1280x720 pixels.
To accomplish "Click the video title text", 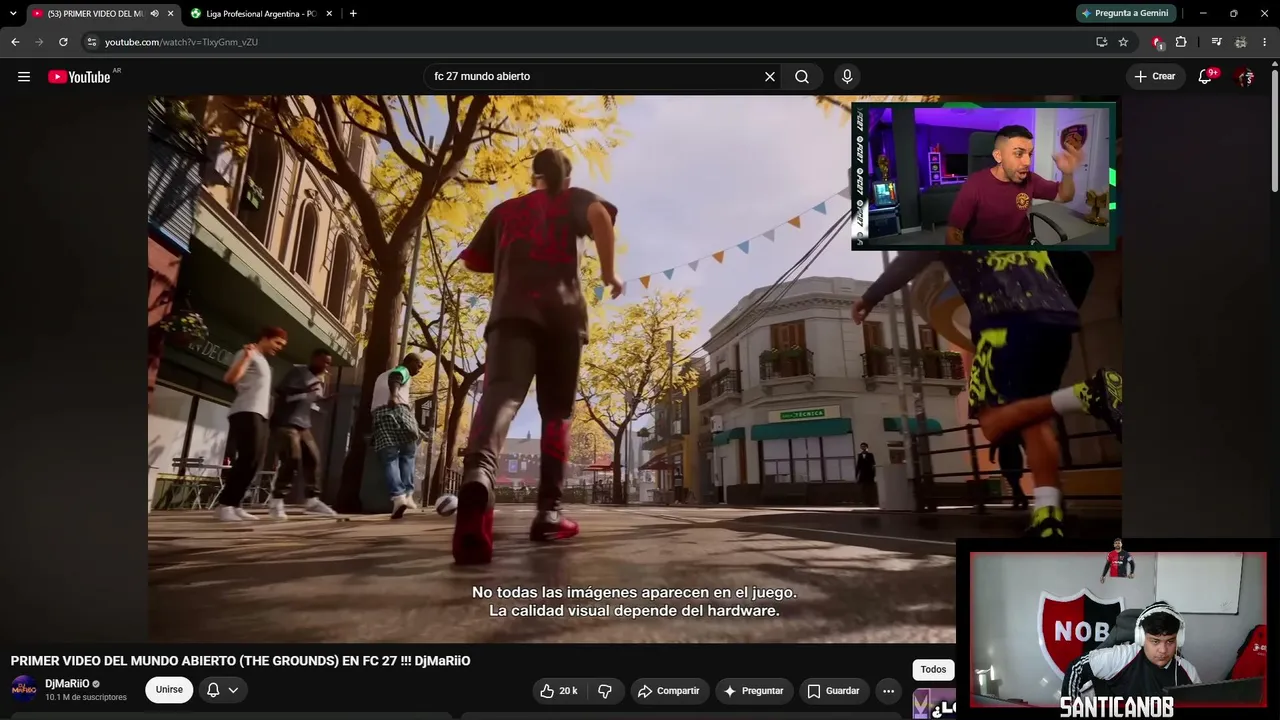I will (x=240, y=661).
